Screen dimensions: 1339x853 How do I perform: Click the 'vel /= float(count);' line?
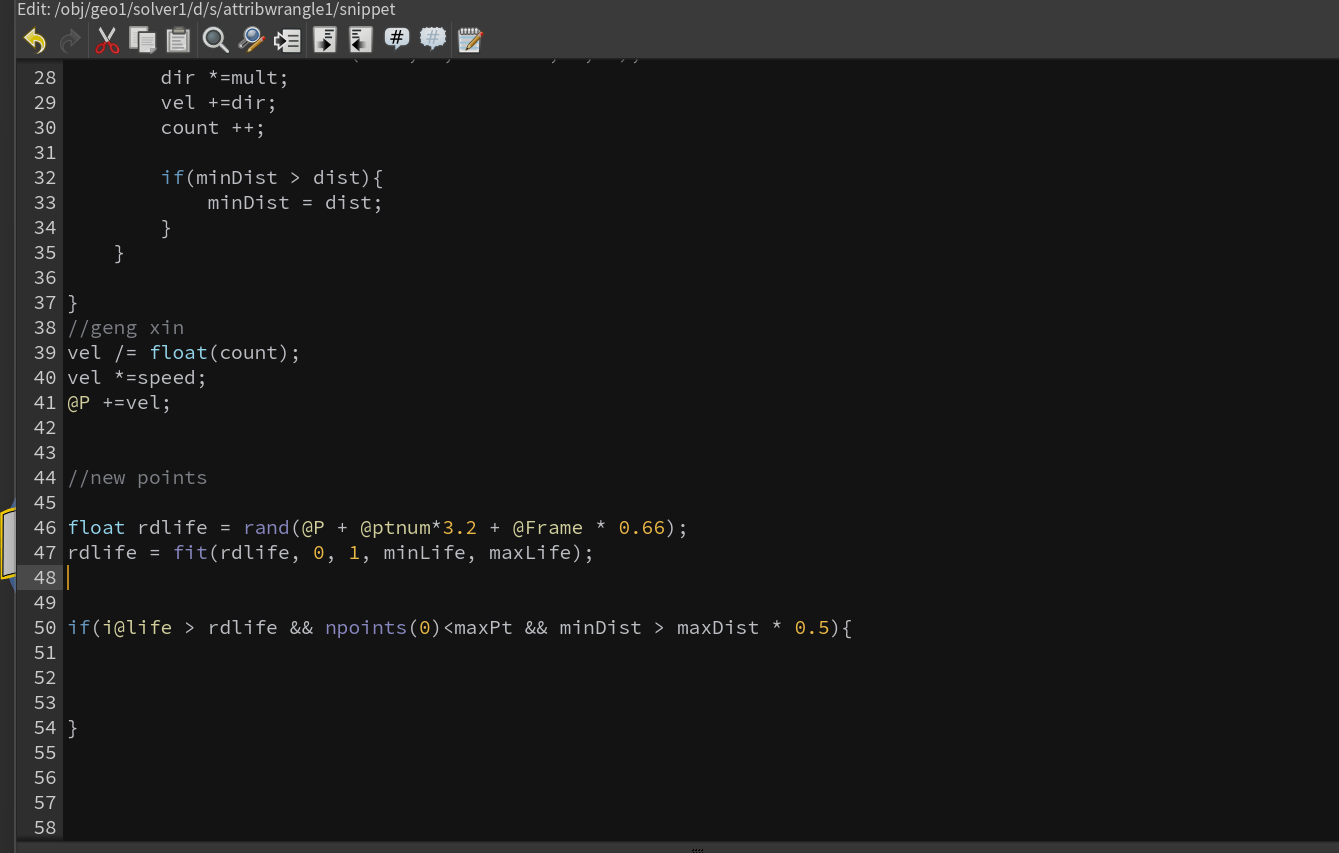pos(184,352)
